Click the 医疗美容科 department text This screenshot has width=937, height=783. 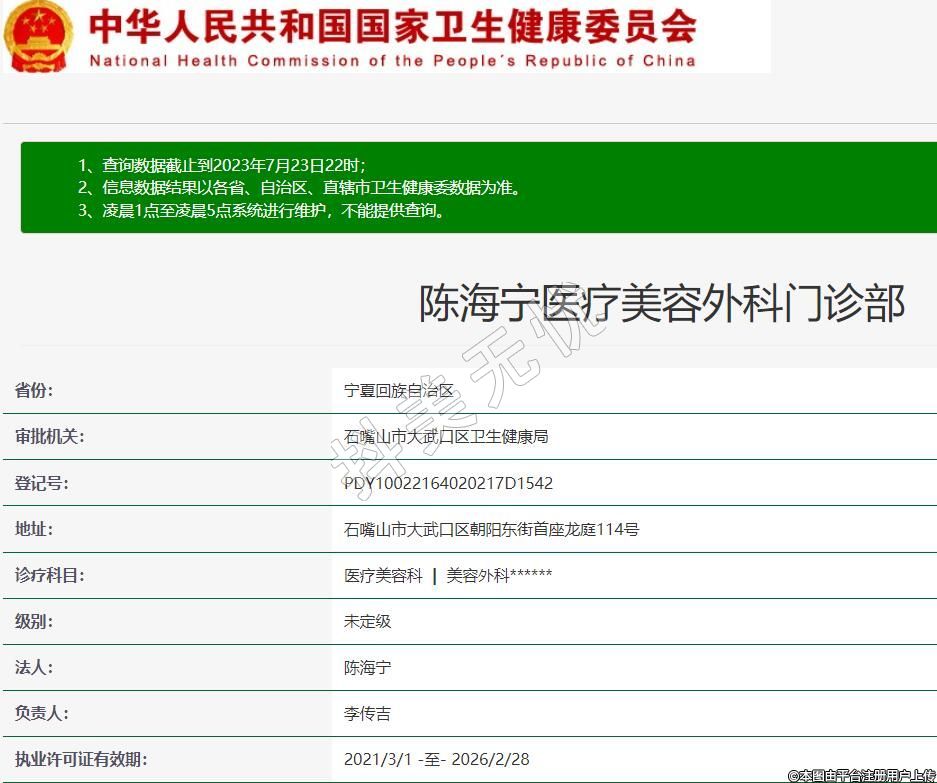pos(383,575)
